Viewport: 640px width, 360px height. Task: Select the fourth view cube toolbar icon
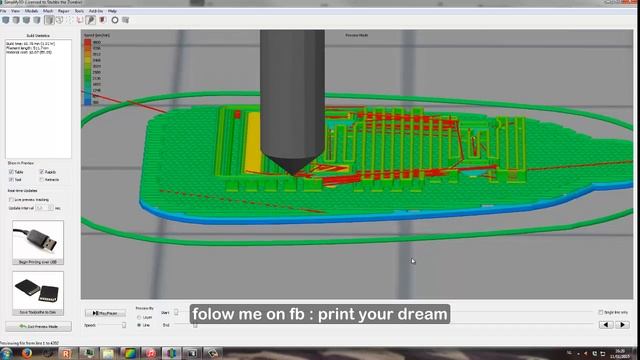[37, 20]
